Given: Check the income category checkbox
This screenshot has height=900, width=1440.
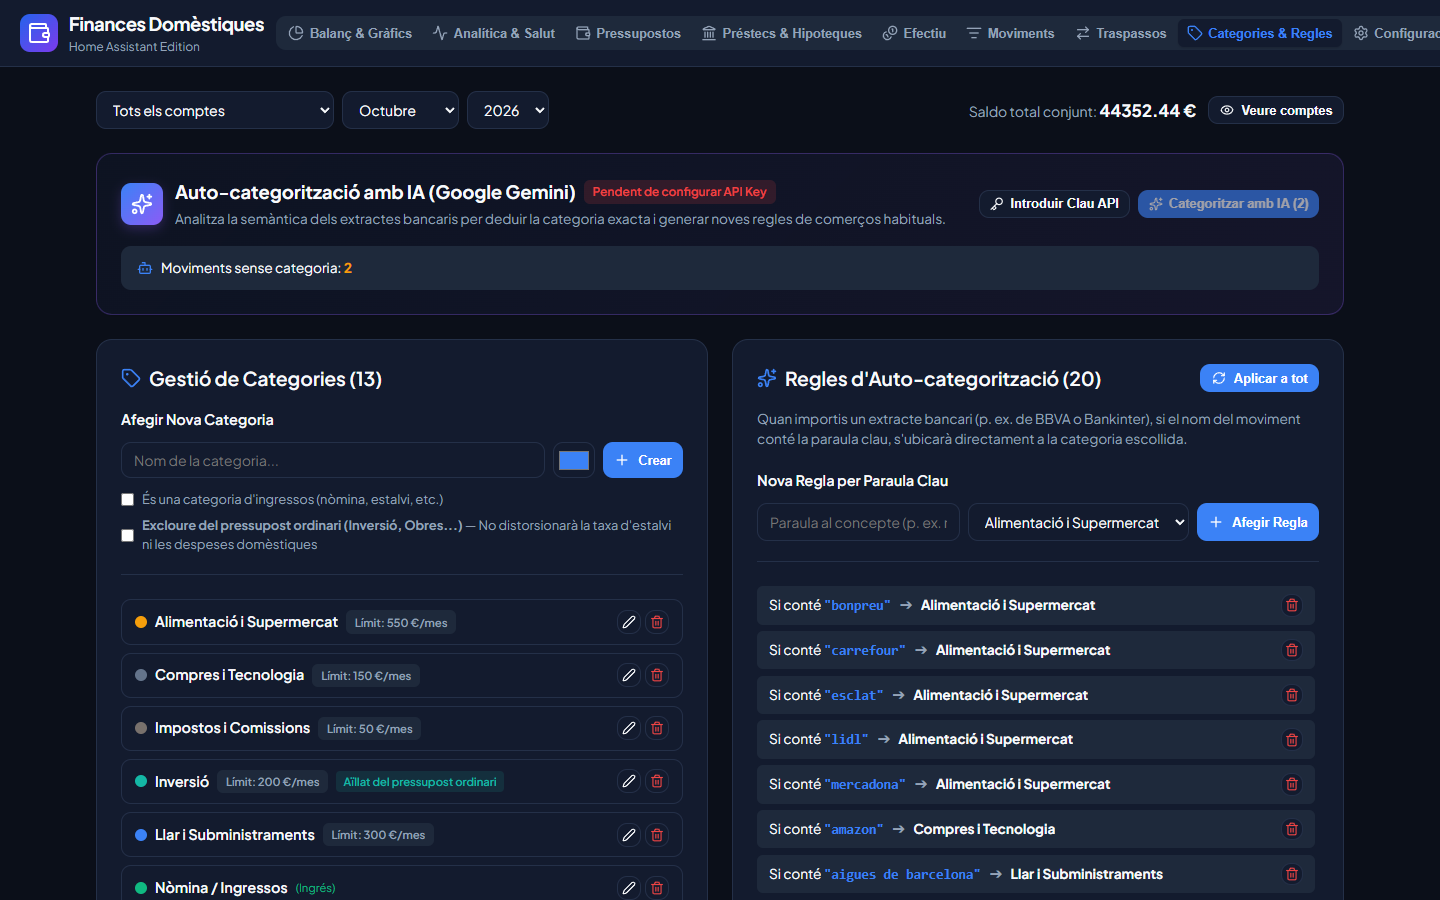Looking at the screenshot, I should coord(127,499).
